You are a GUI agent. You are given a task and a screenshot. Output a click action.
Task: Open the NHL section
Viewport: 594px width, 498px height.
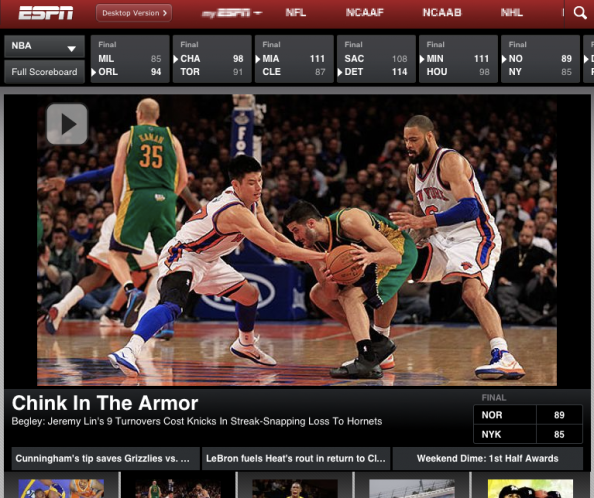click(x=512, y=13)
